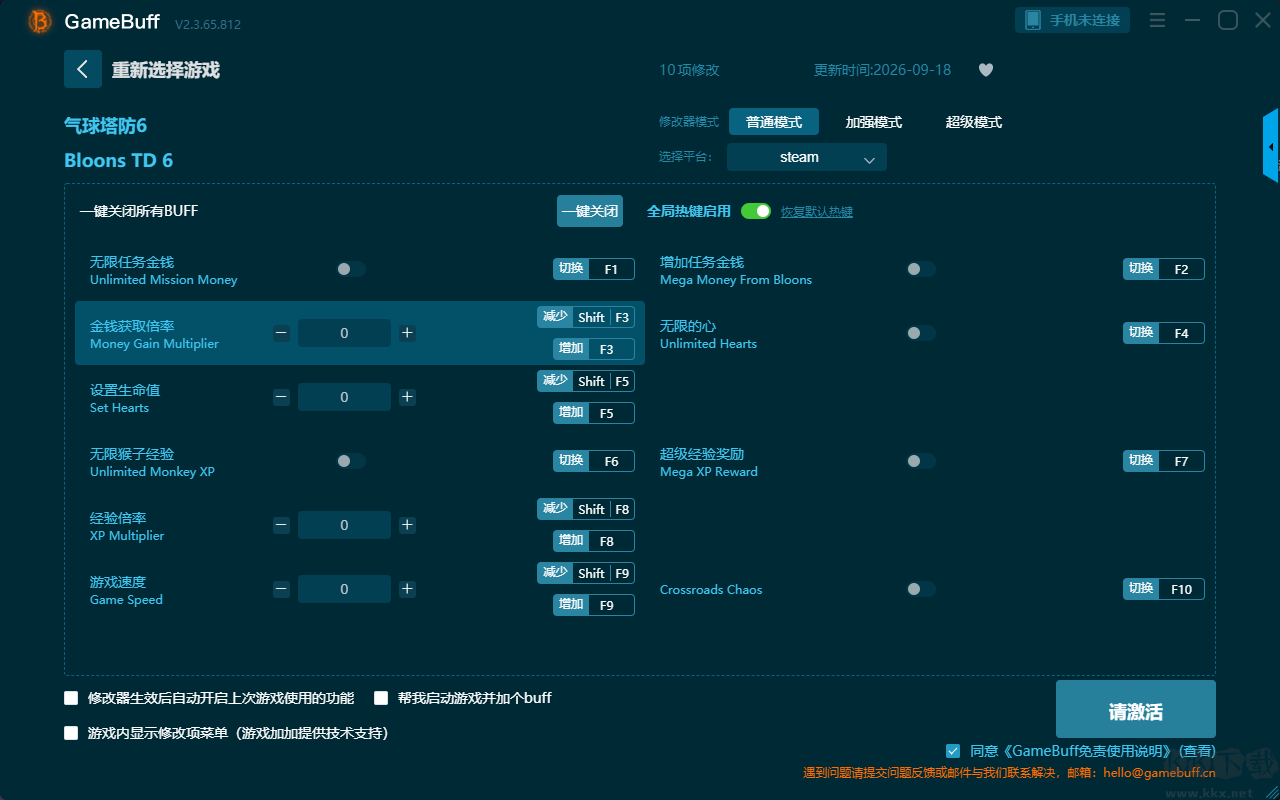The height and width of the screenshot is (800, 1280).
Task: Check 游戏内显示修改项菜单 checkbox
Action: pyautogui.click(x=71, y=733)
